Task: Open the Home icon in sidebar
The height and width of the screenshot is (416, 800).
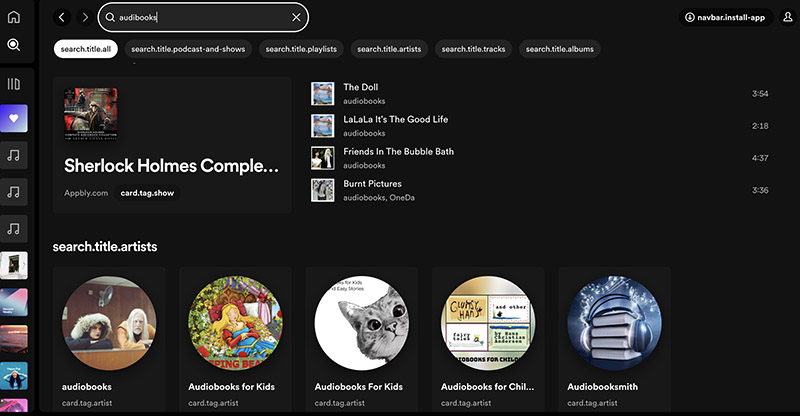Action: [x=14, y=17]
